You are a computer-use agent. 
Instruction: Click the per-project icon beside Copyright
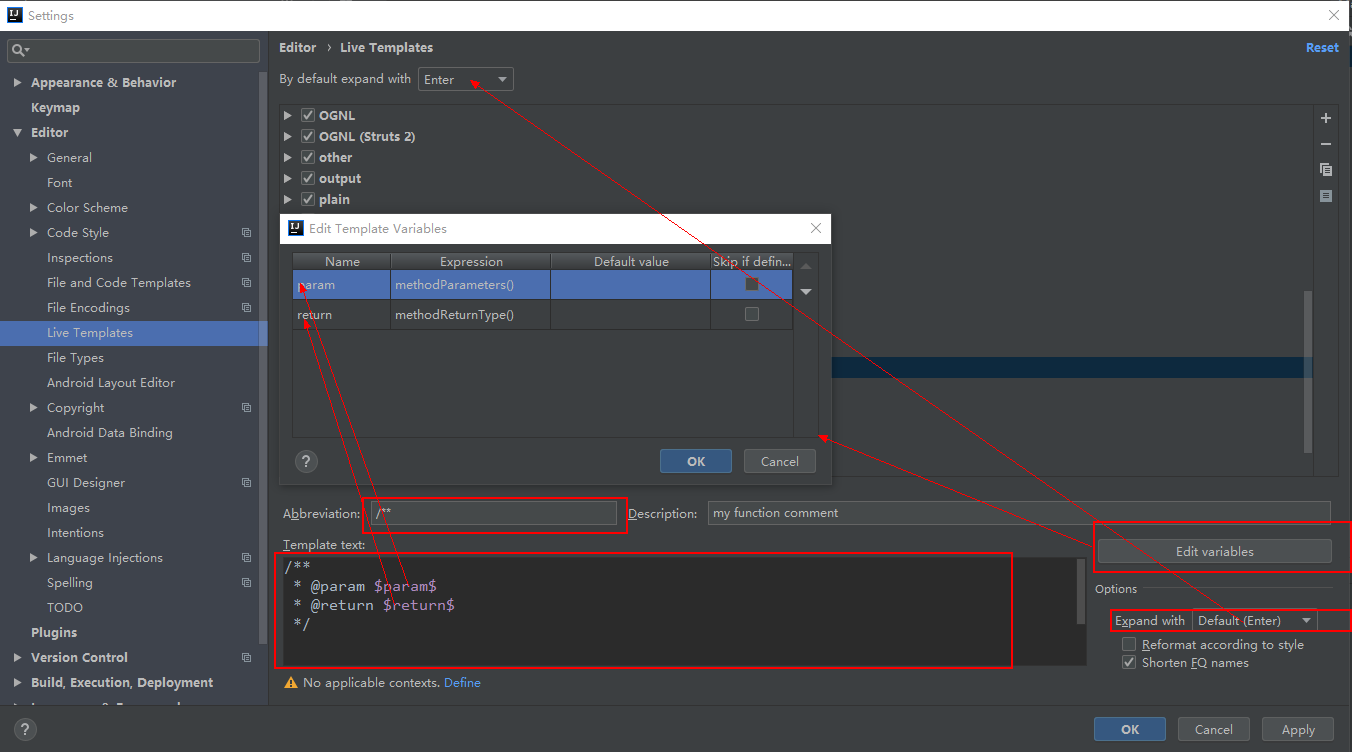click(x=246, y=408)
